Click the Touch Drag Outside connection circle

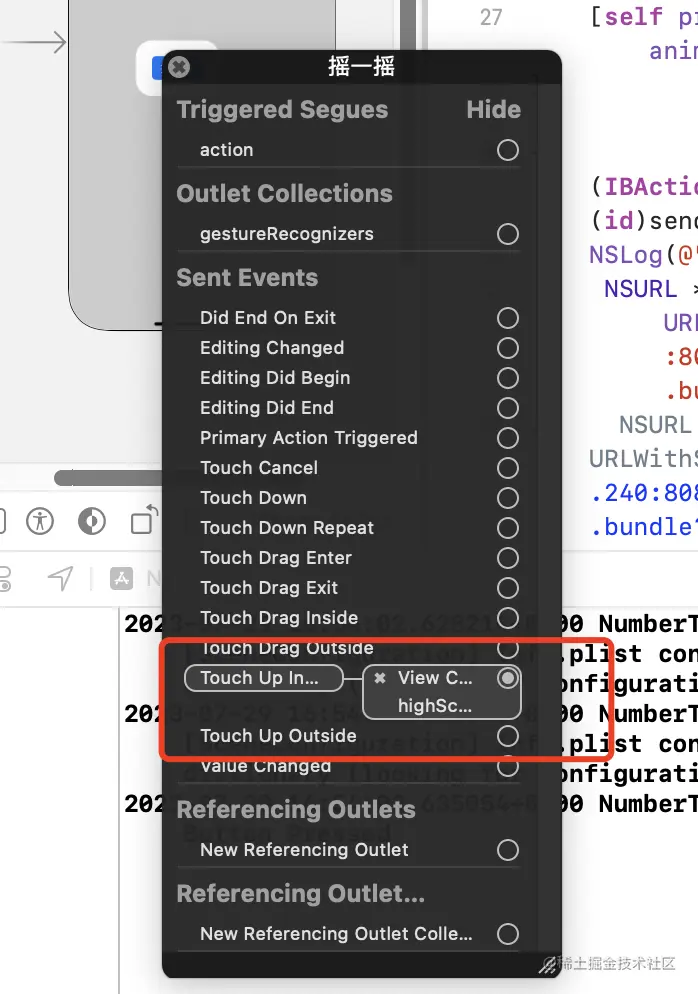pyautogui.click(x=508, y=648)
